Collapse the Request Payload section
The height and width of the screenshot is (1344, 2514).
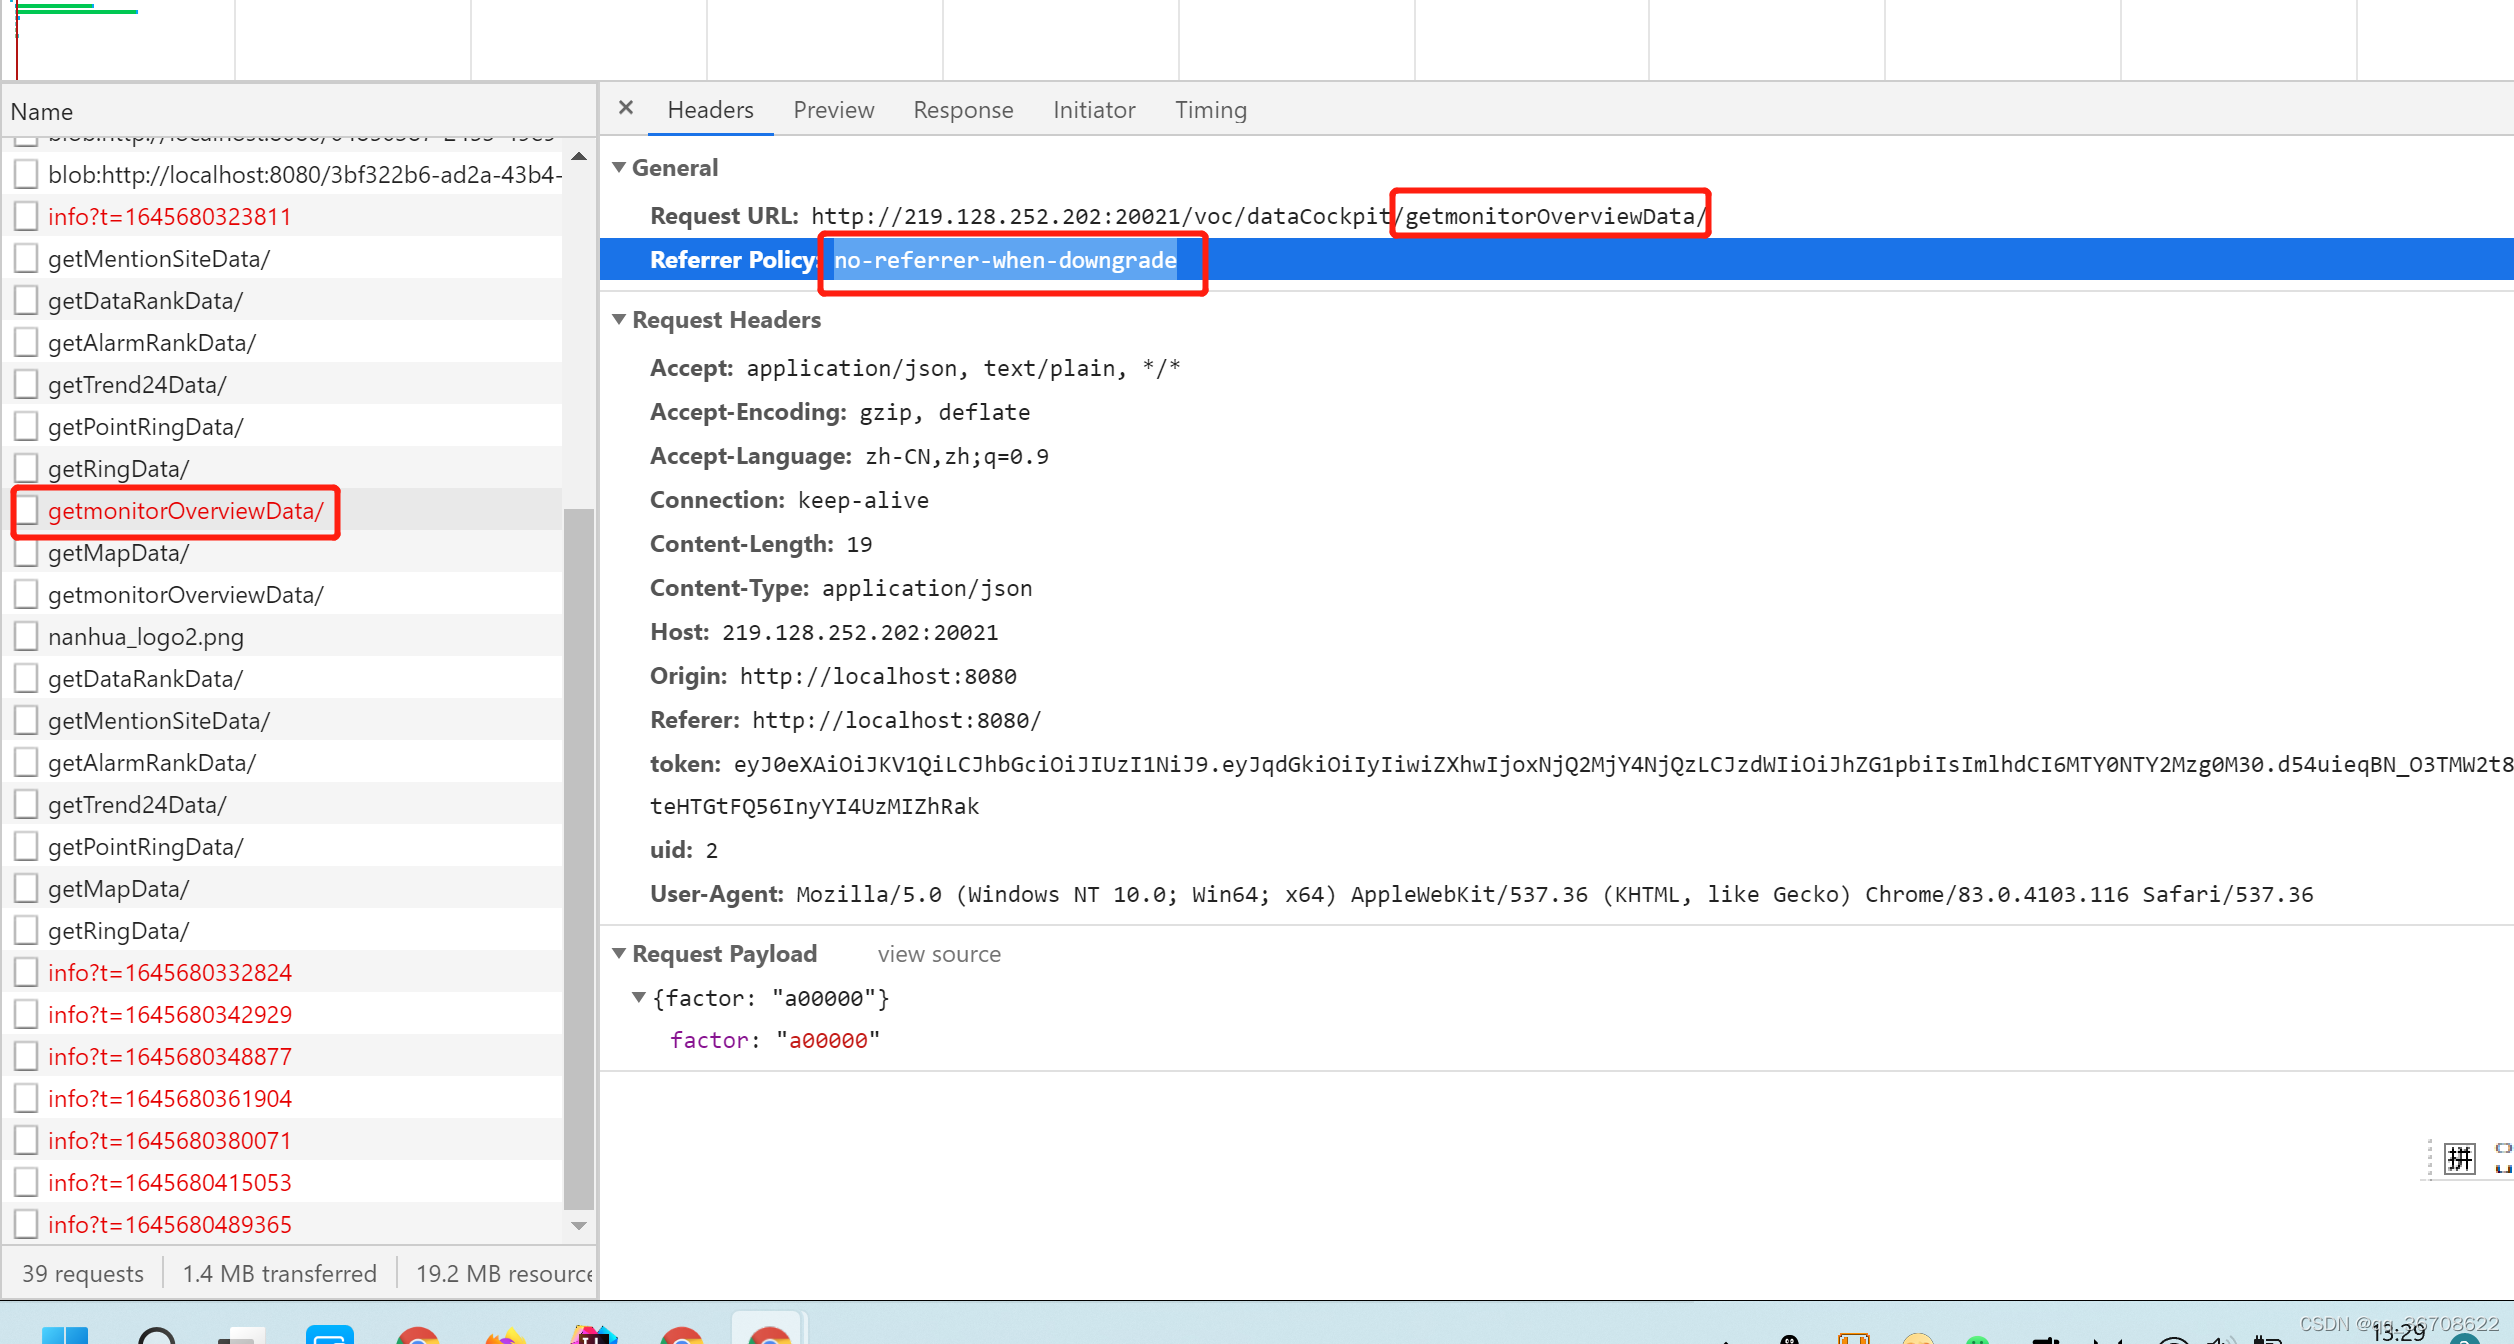[x=619, y=953]
